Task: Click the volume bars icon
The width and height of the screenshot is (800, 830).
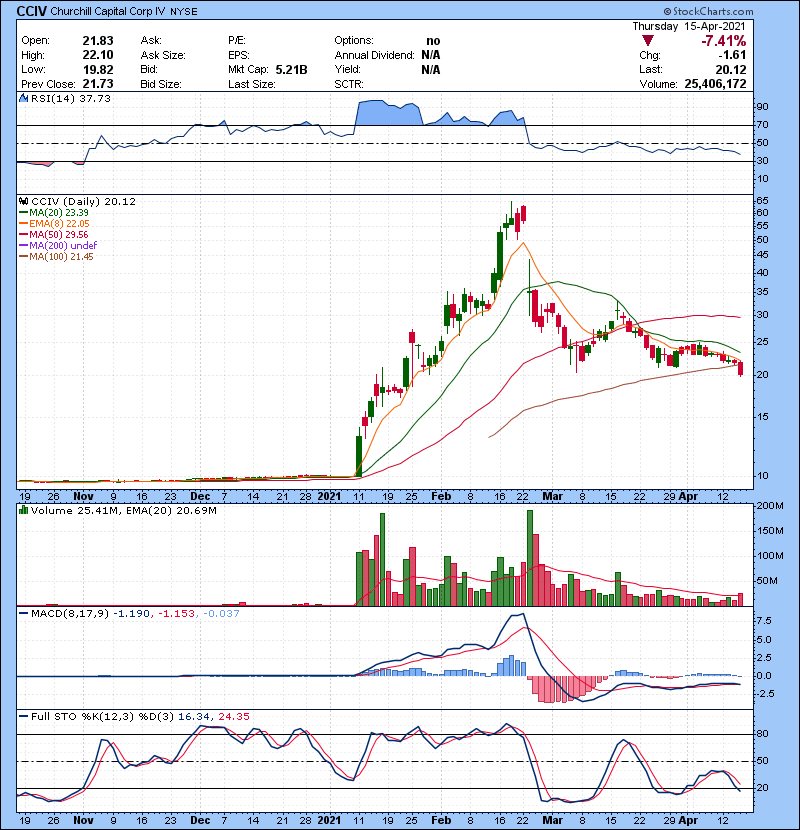Action: click(x=23, y=511)
